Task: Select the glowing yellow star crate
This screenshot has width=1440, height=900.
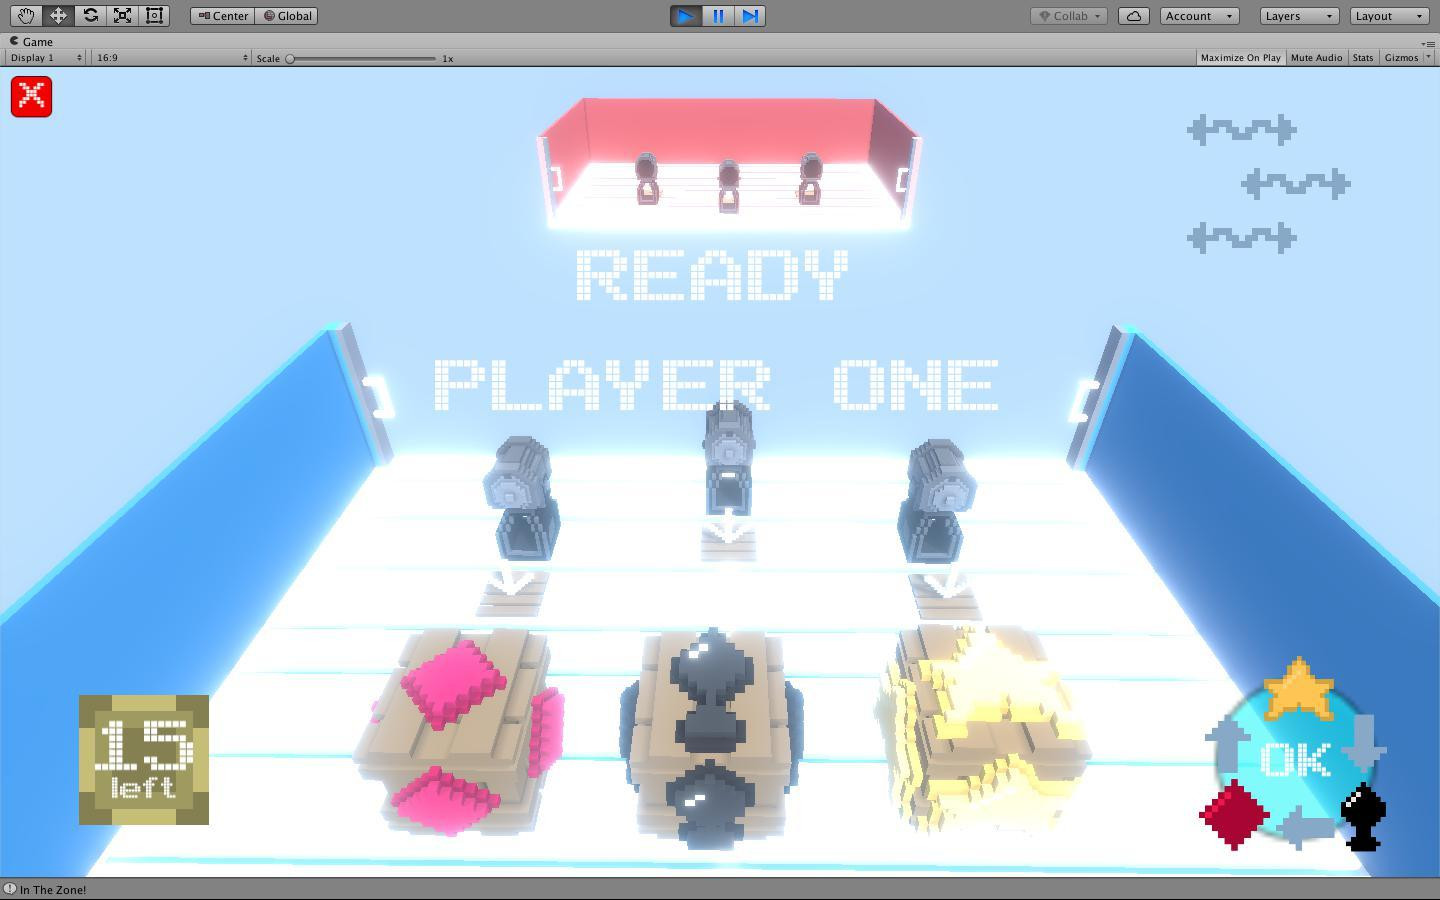Action: (983, 730)
